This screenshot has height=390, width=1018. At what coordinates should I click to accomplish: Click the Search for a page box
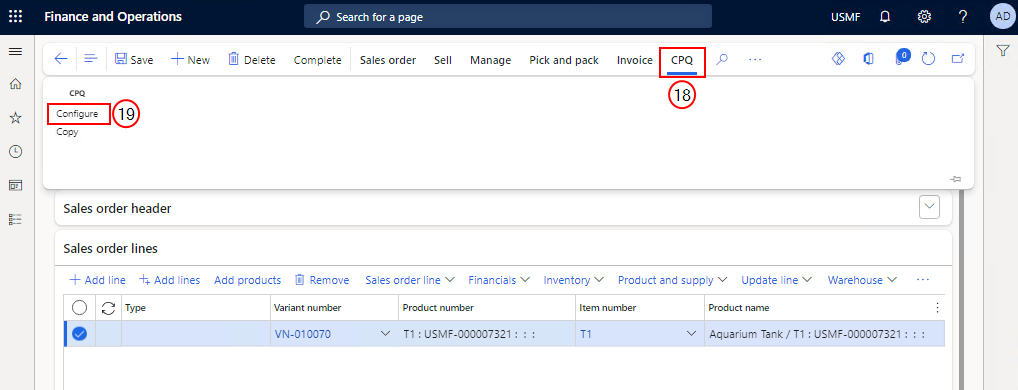[508, 17]
